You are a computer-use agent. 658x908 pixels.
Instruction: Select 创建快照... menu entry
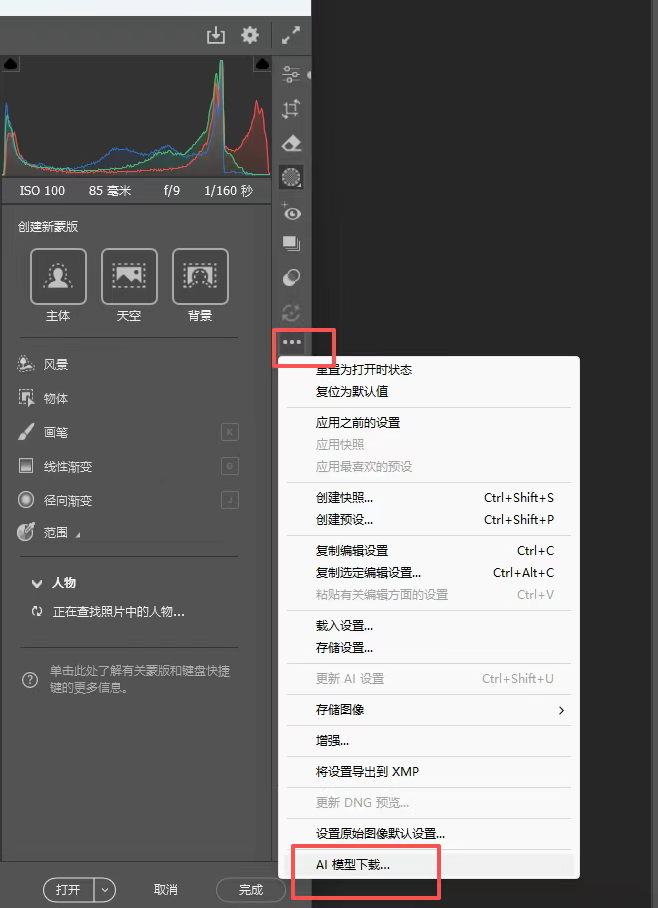[344, 498]
